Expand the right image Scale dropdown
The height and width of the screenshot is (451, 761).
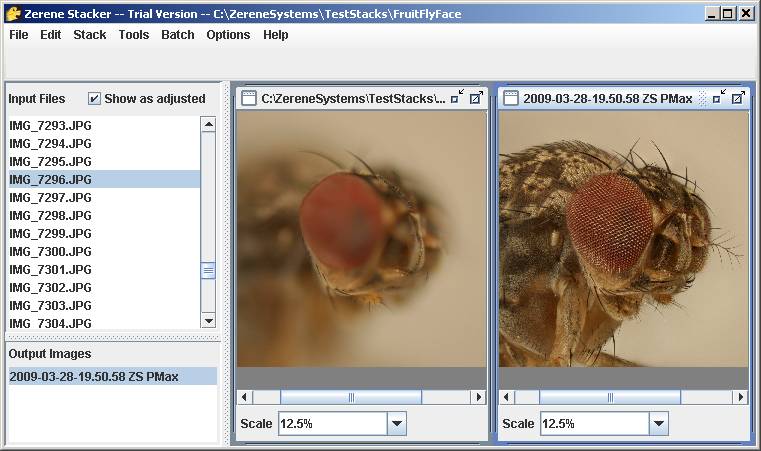(659, 423)
